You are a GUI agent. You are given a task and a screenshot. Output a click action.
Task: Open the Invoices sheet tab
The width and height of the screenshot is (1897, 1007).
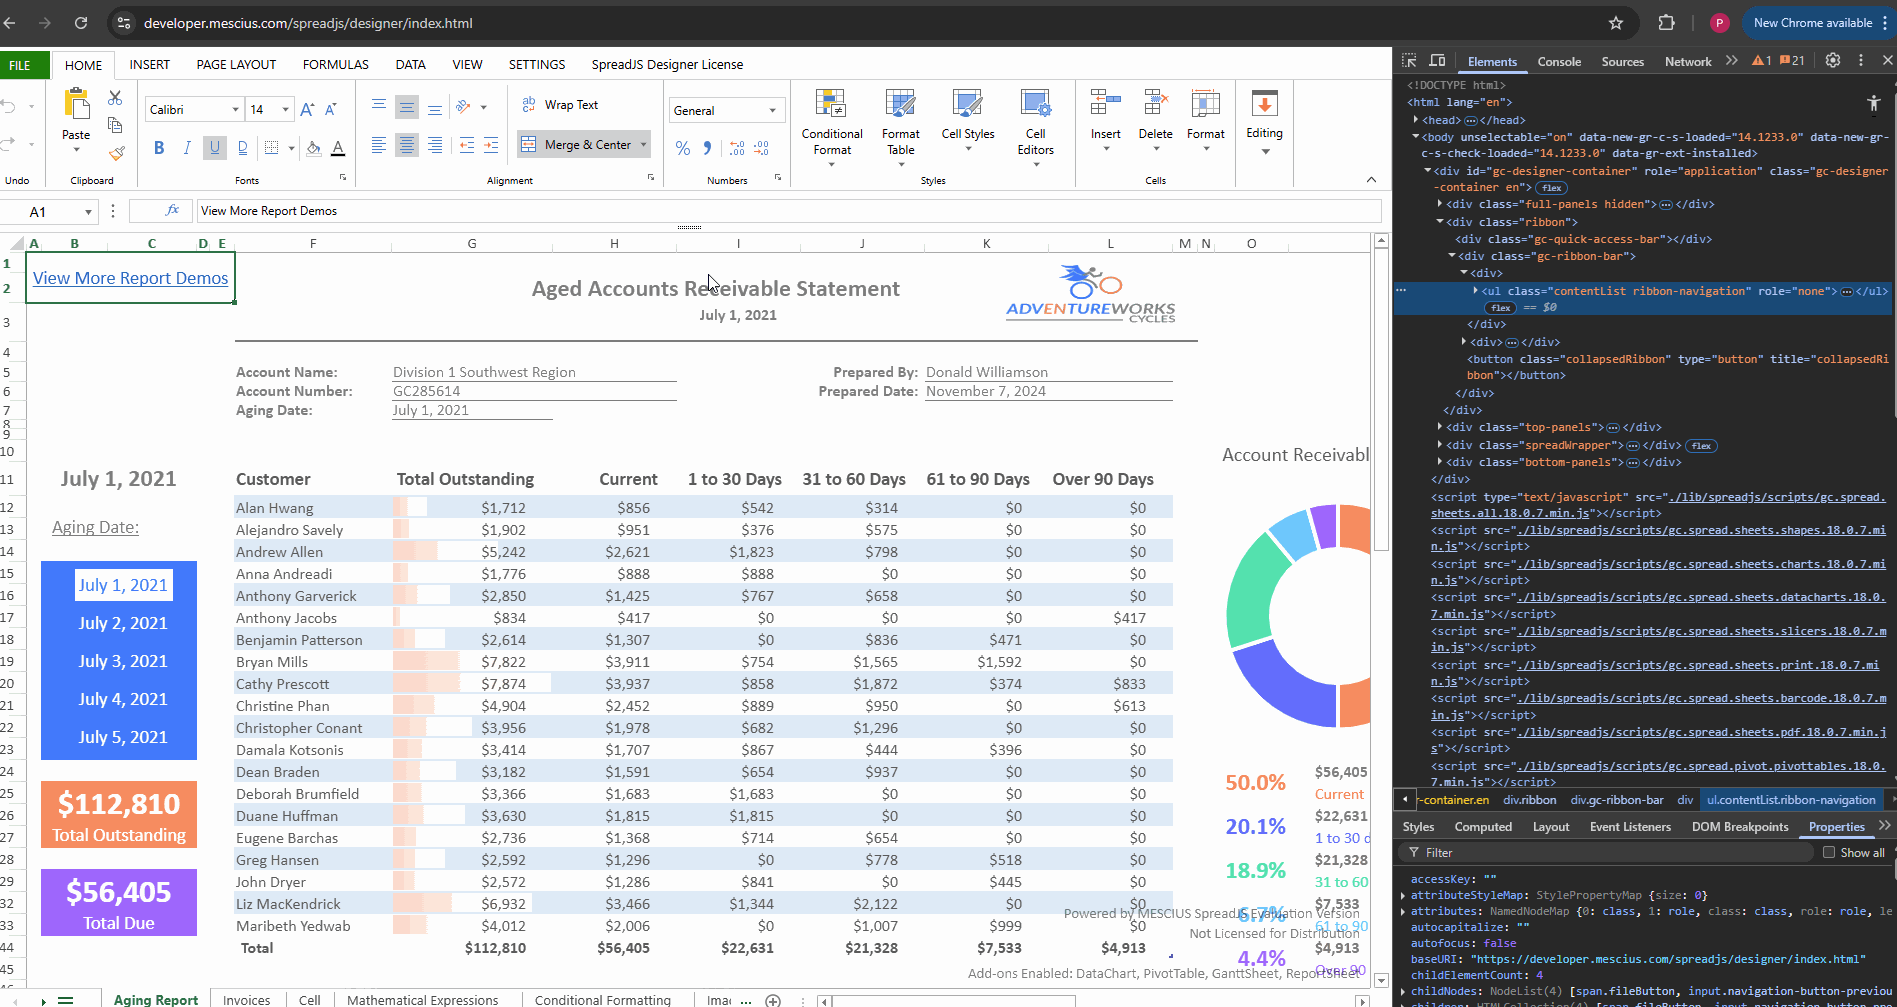[247, 1000]
